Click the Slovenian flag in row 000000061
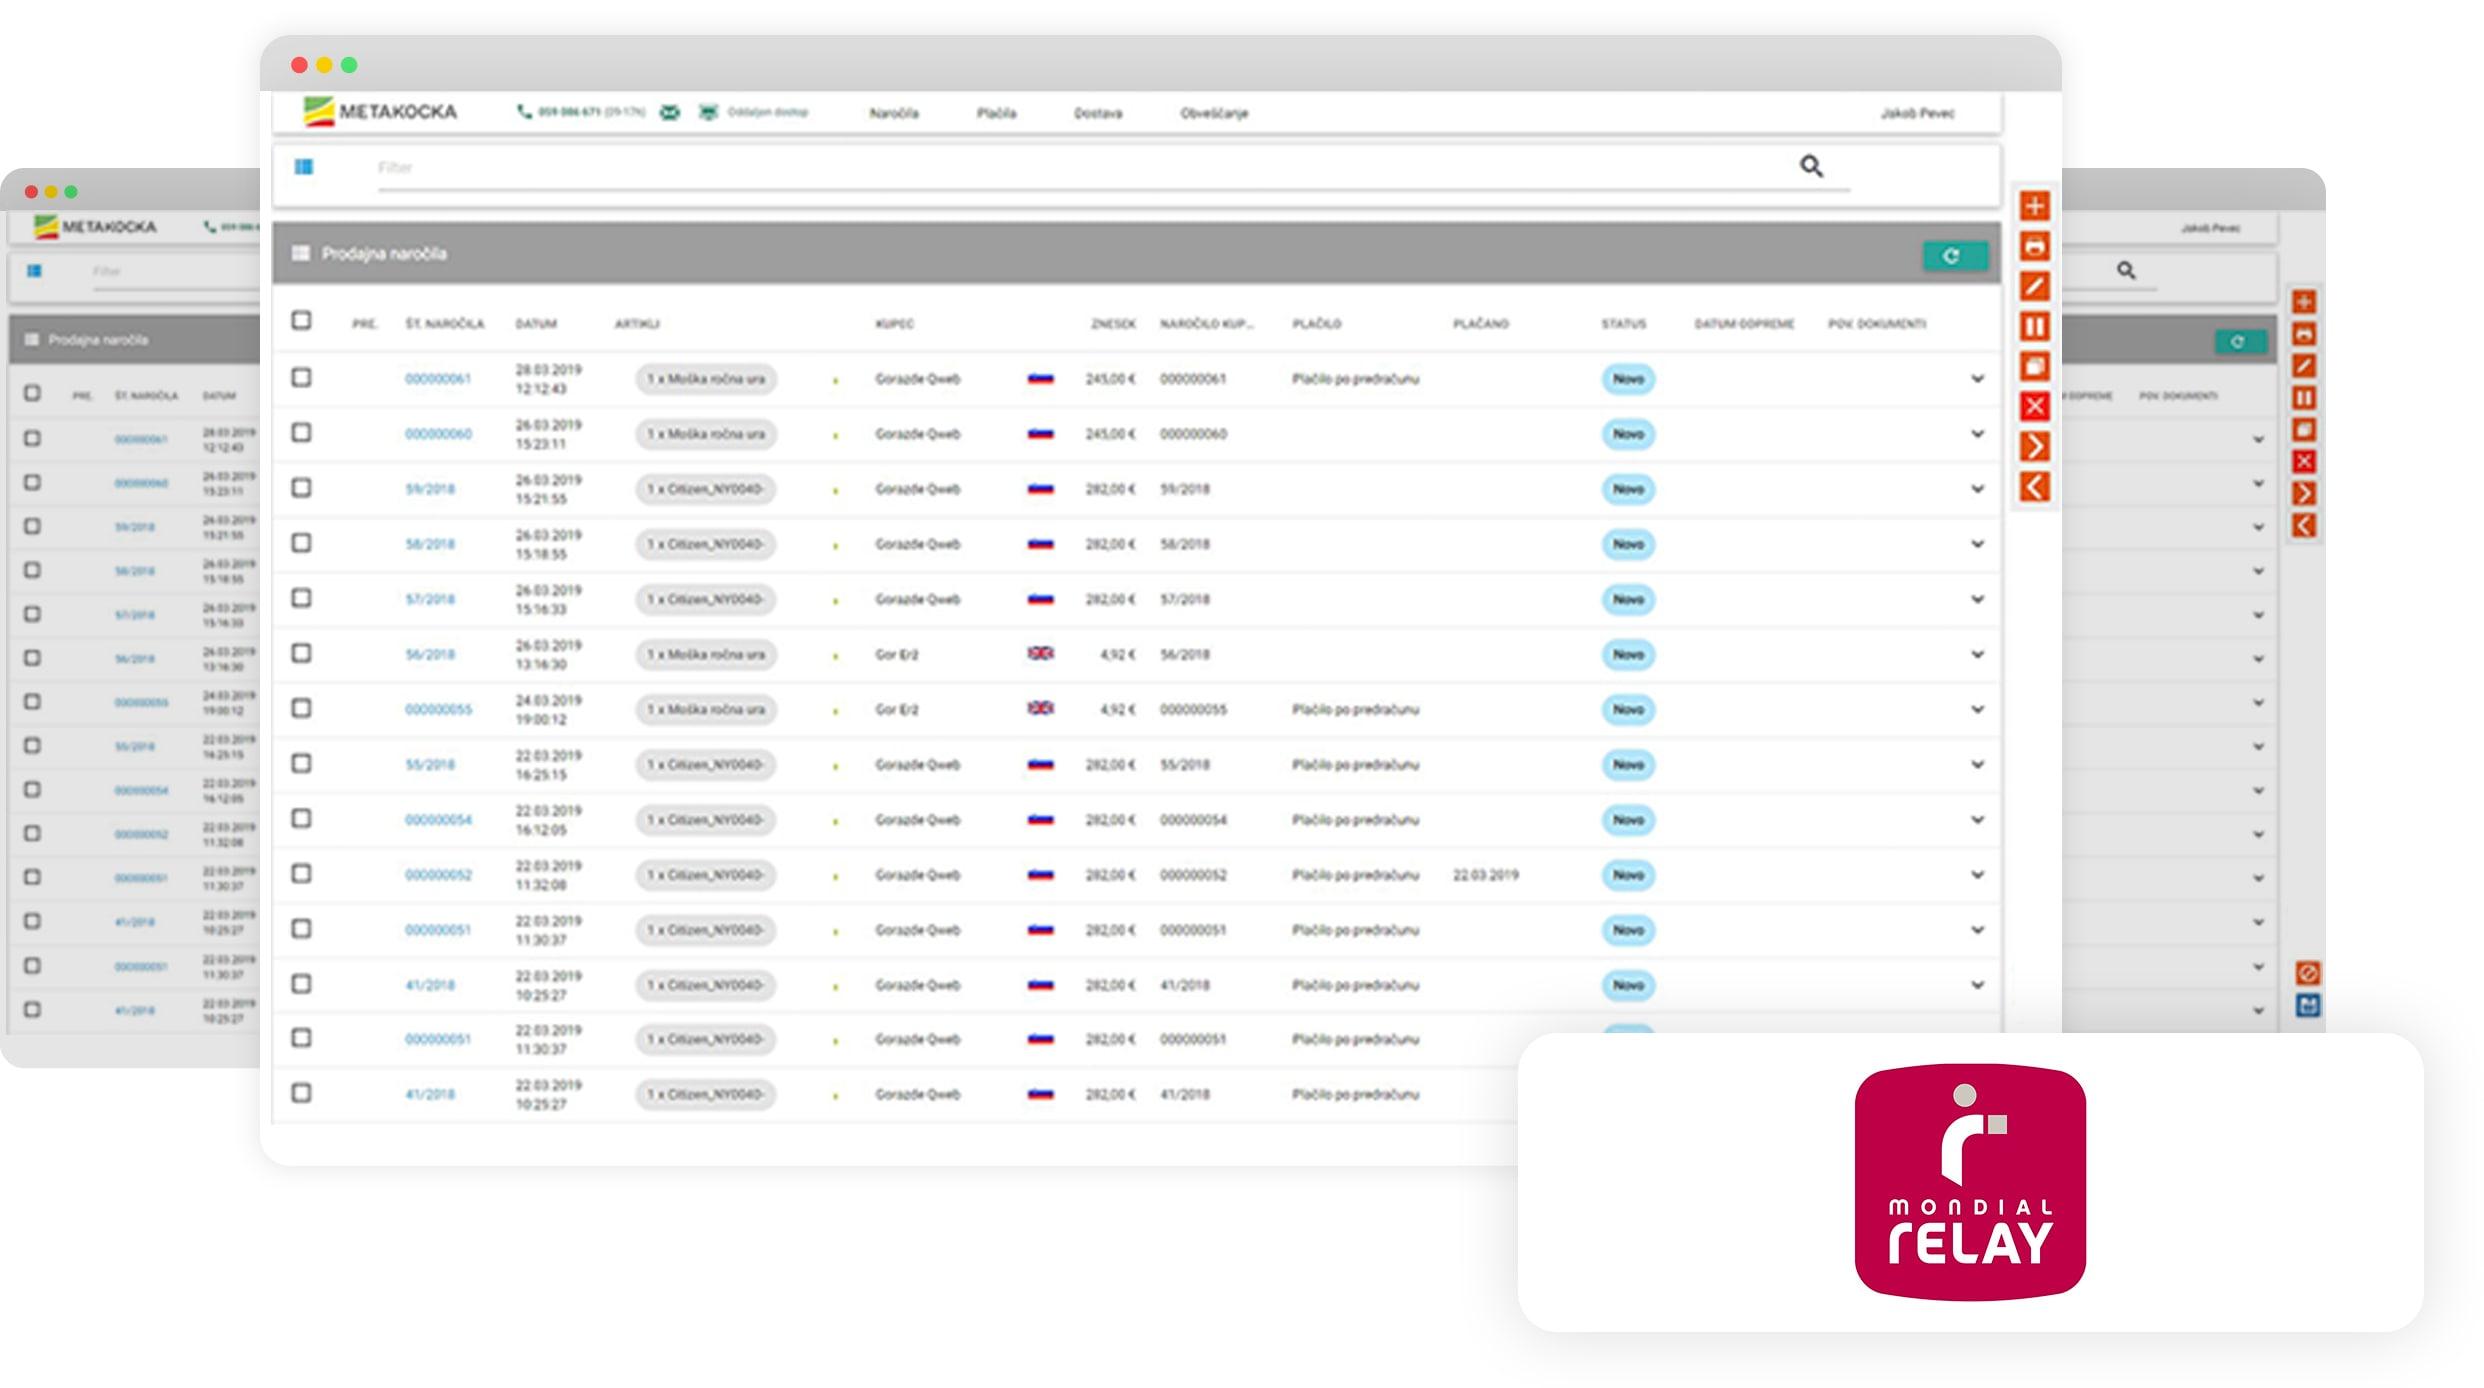Image resolution: width=2484 pixels, height=1388 pixels. pyautogui.click(x=1040, y=379)
